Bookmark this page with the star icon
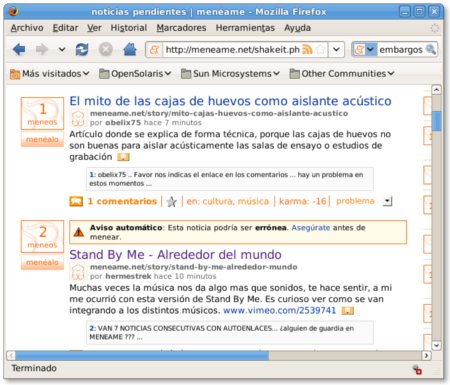This screenshot has width=450, height=385. (x=320, y=50)
